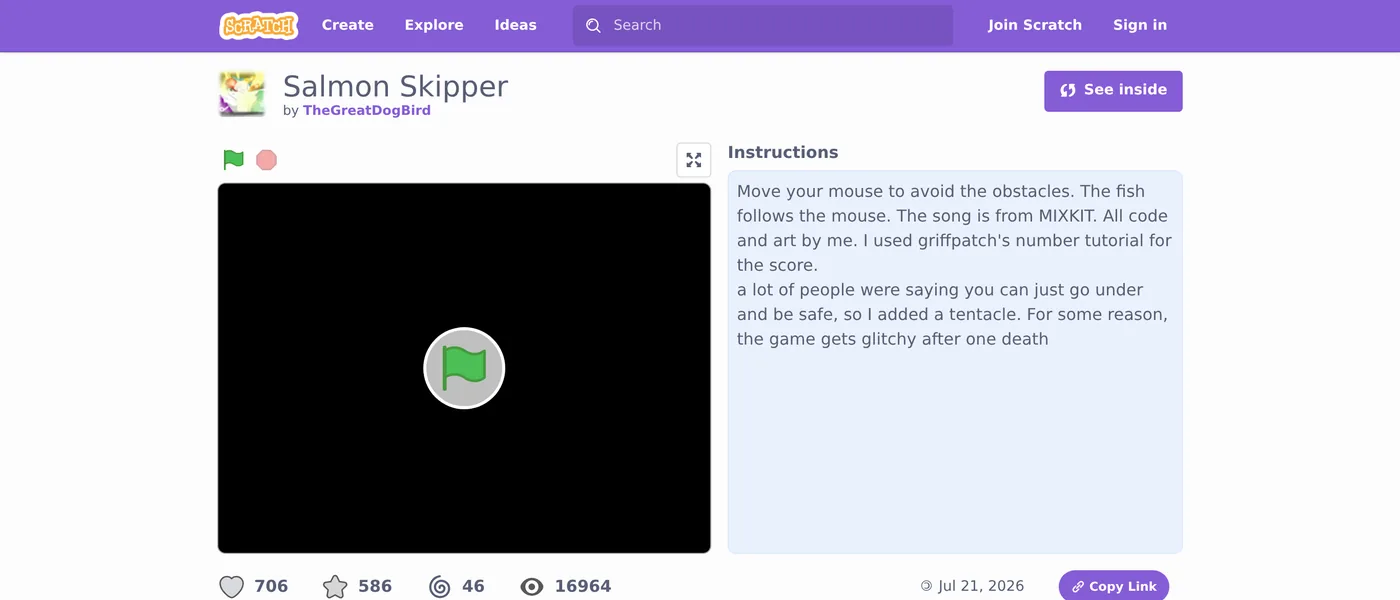Click the Jul 21, 2026 date text
1400x600 pixels.
981,586
